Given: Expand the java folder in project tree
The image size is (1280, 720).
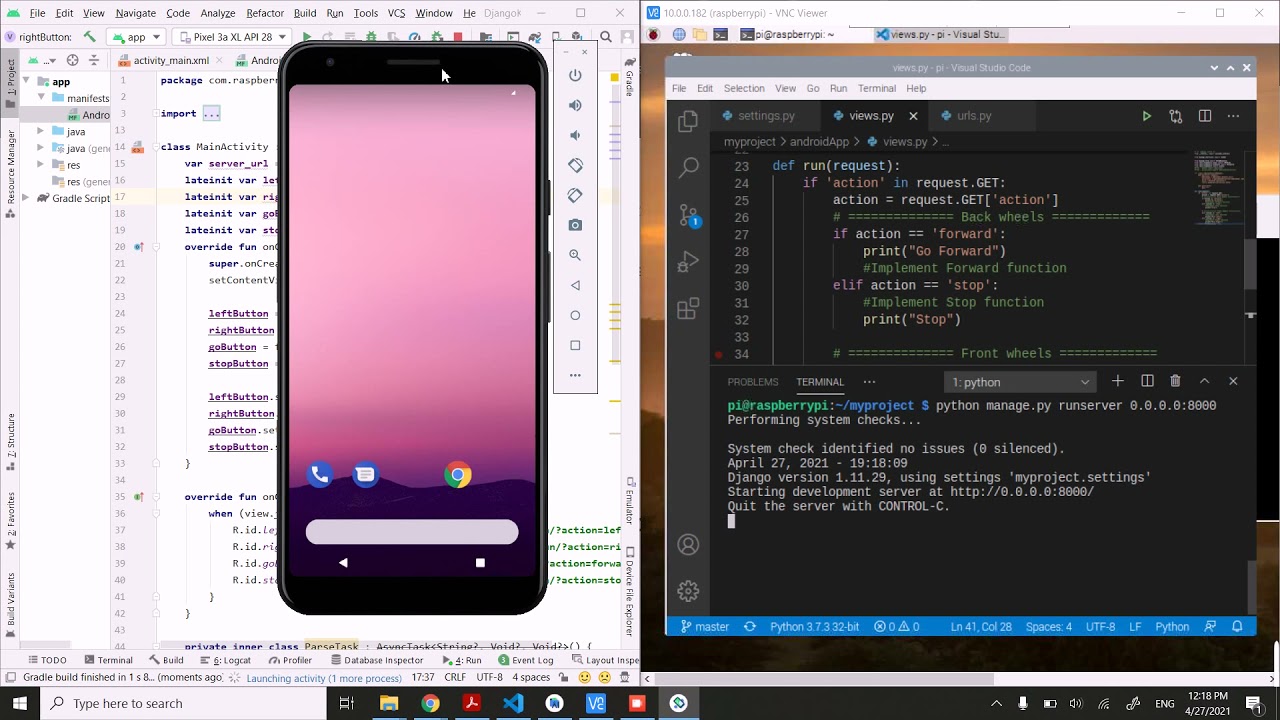Looking at the screenshot, I should [41, 131].
